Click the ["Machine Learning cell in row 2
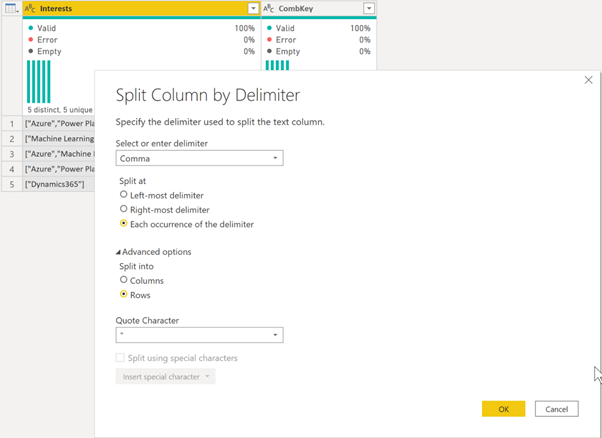The image size is (602, 438). (x=59, y=139)
